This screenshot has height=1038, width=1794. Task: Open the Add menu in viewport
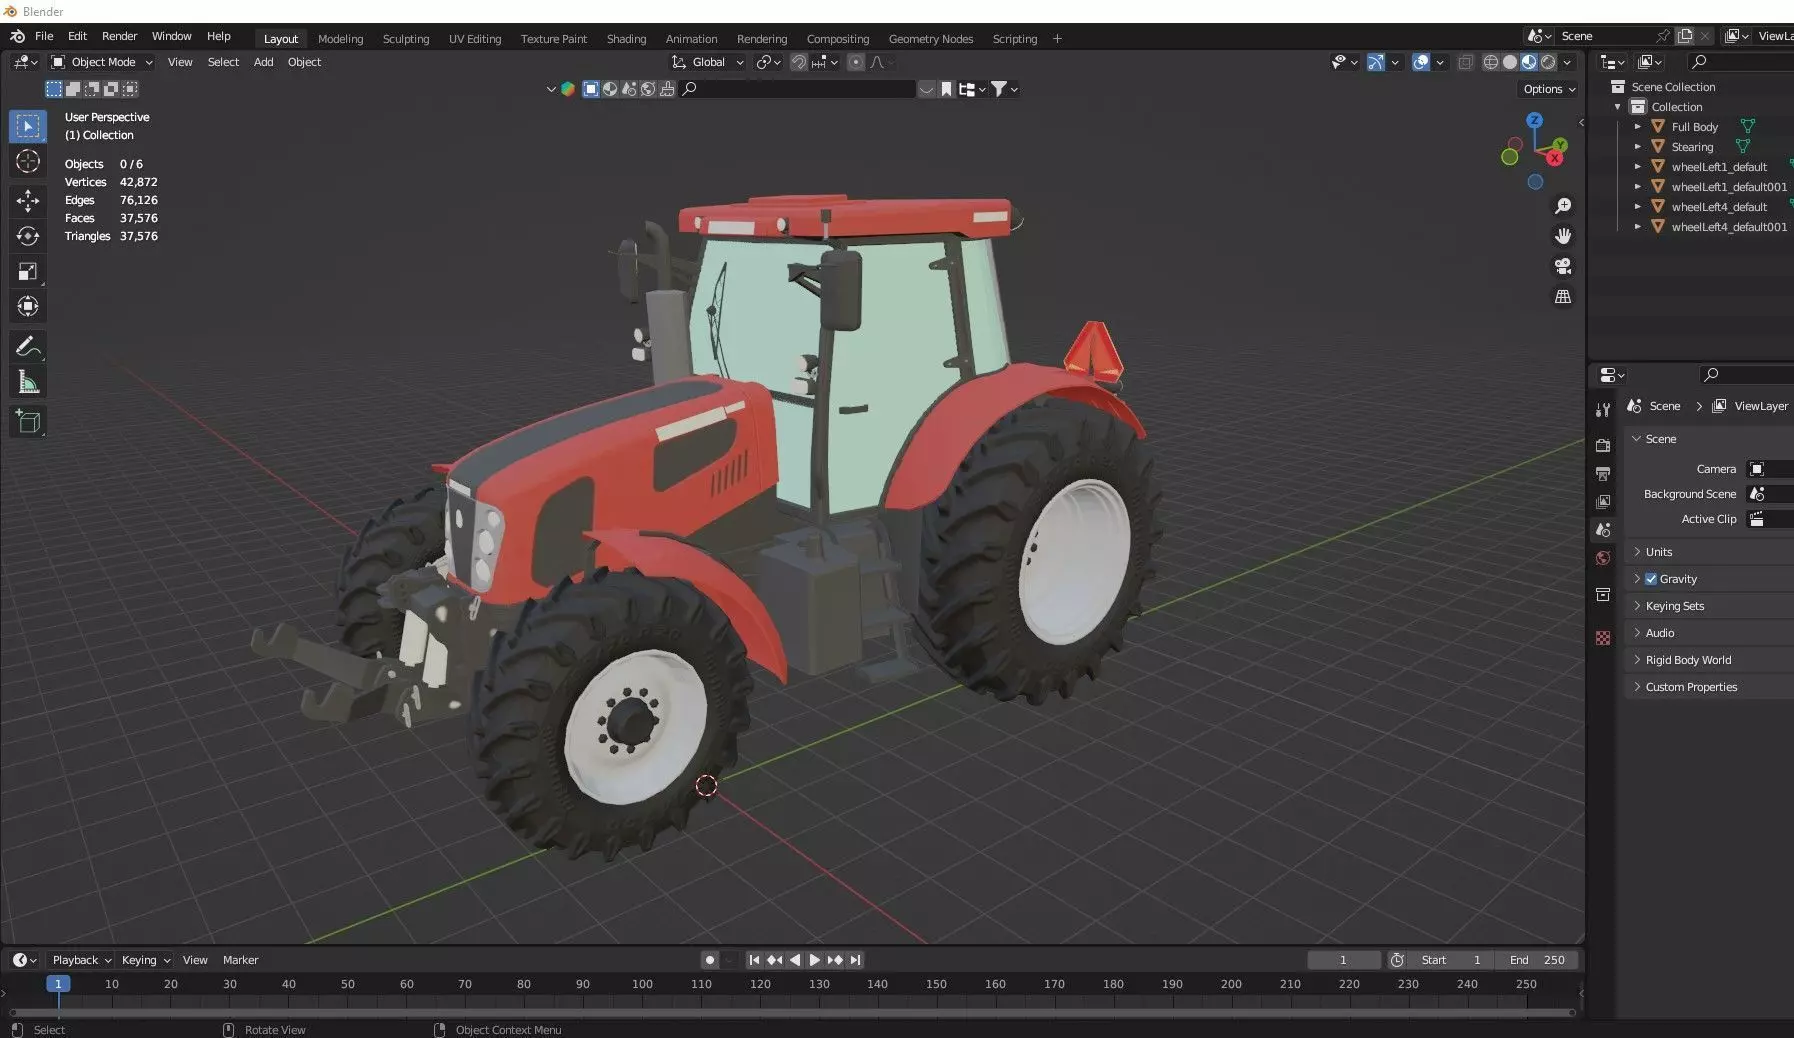263,62
